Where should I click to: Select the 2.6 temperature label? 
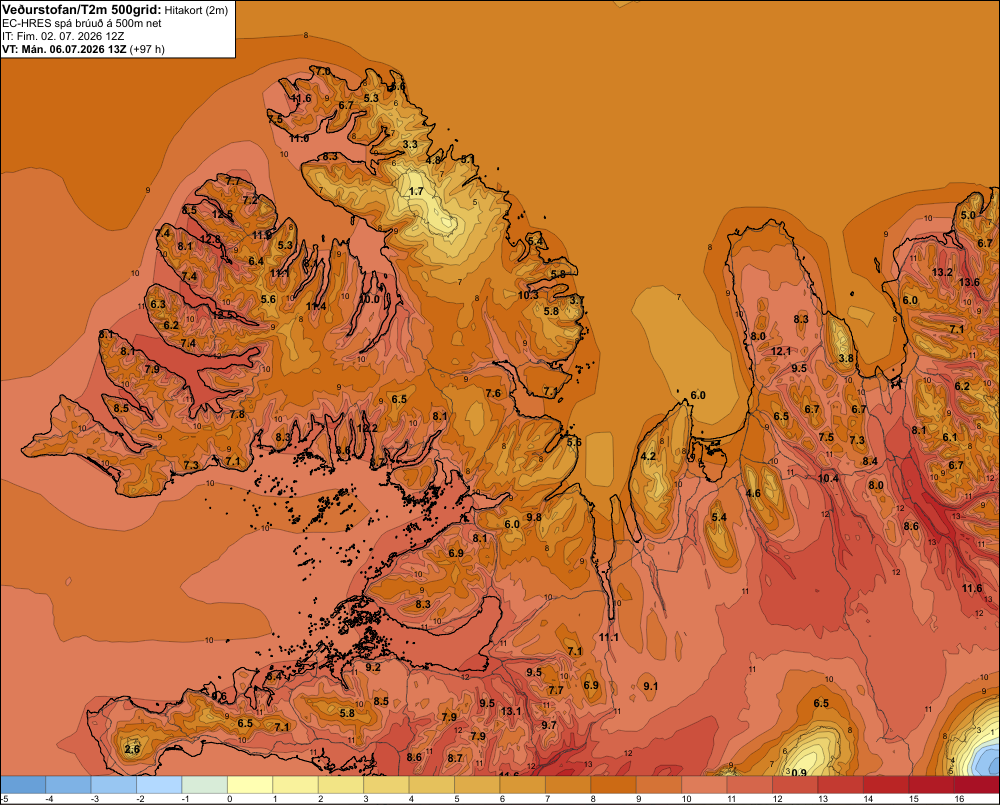132,749
